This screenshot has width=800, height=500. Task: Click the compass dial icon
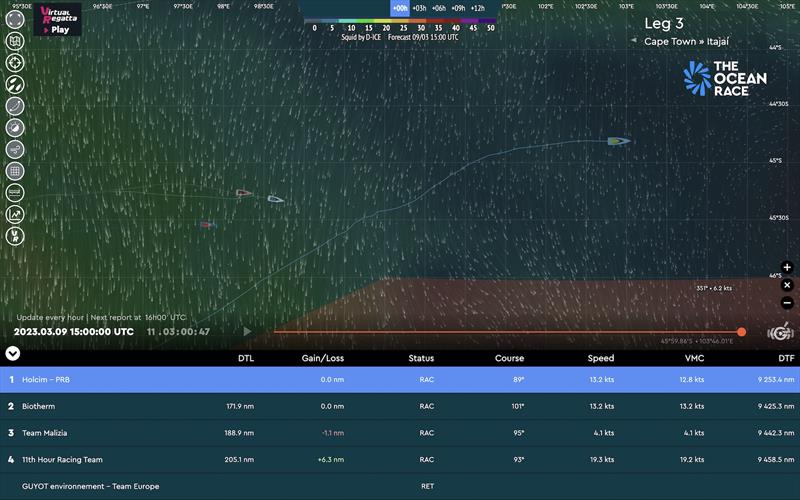point(15,128)
